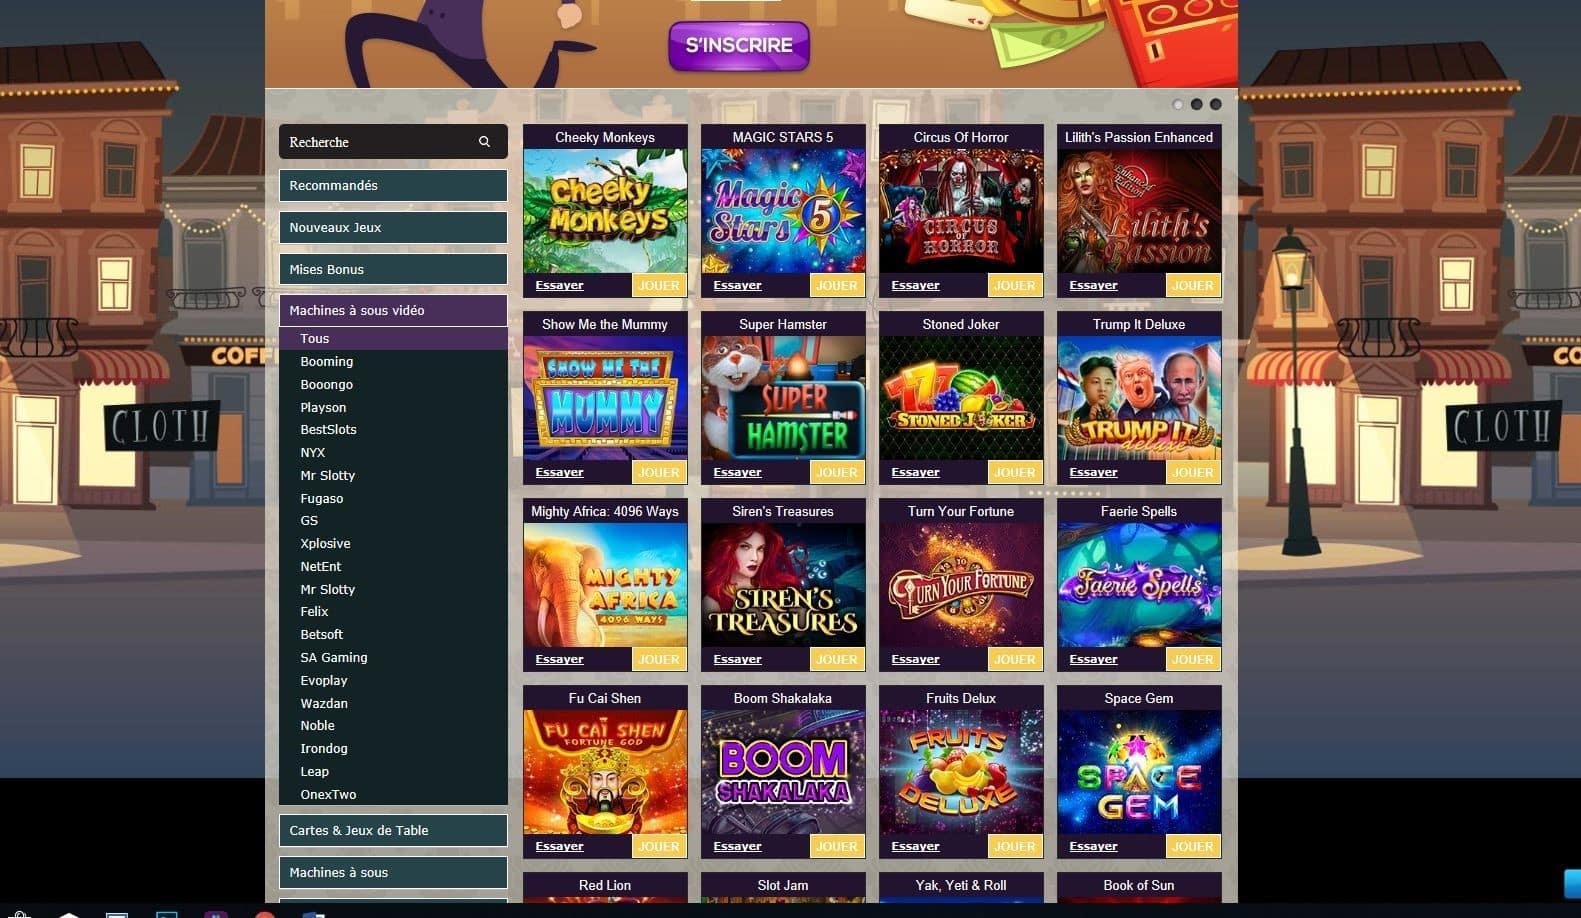The height and width of the screenshot is (918, 1581).
Task: Select the Super Hamster game thumbnail
Action: point(783,398)
